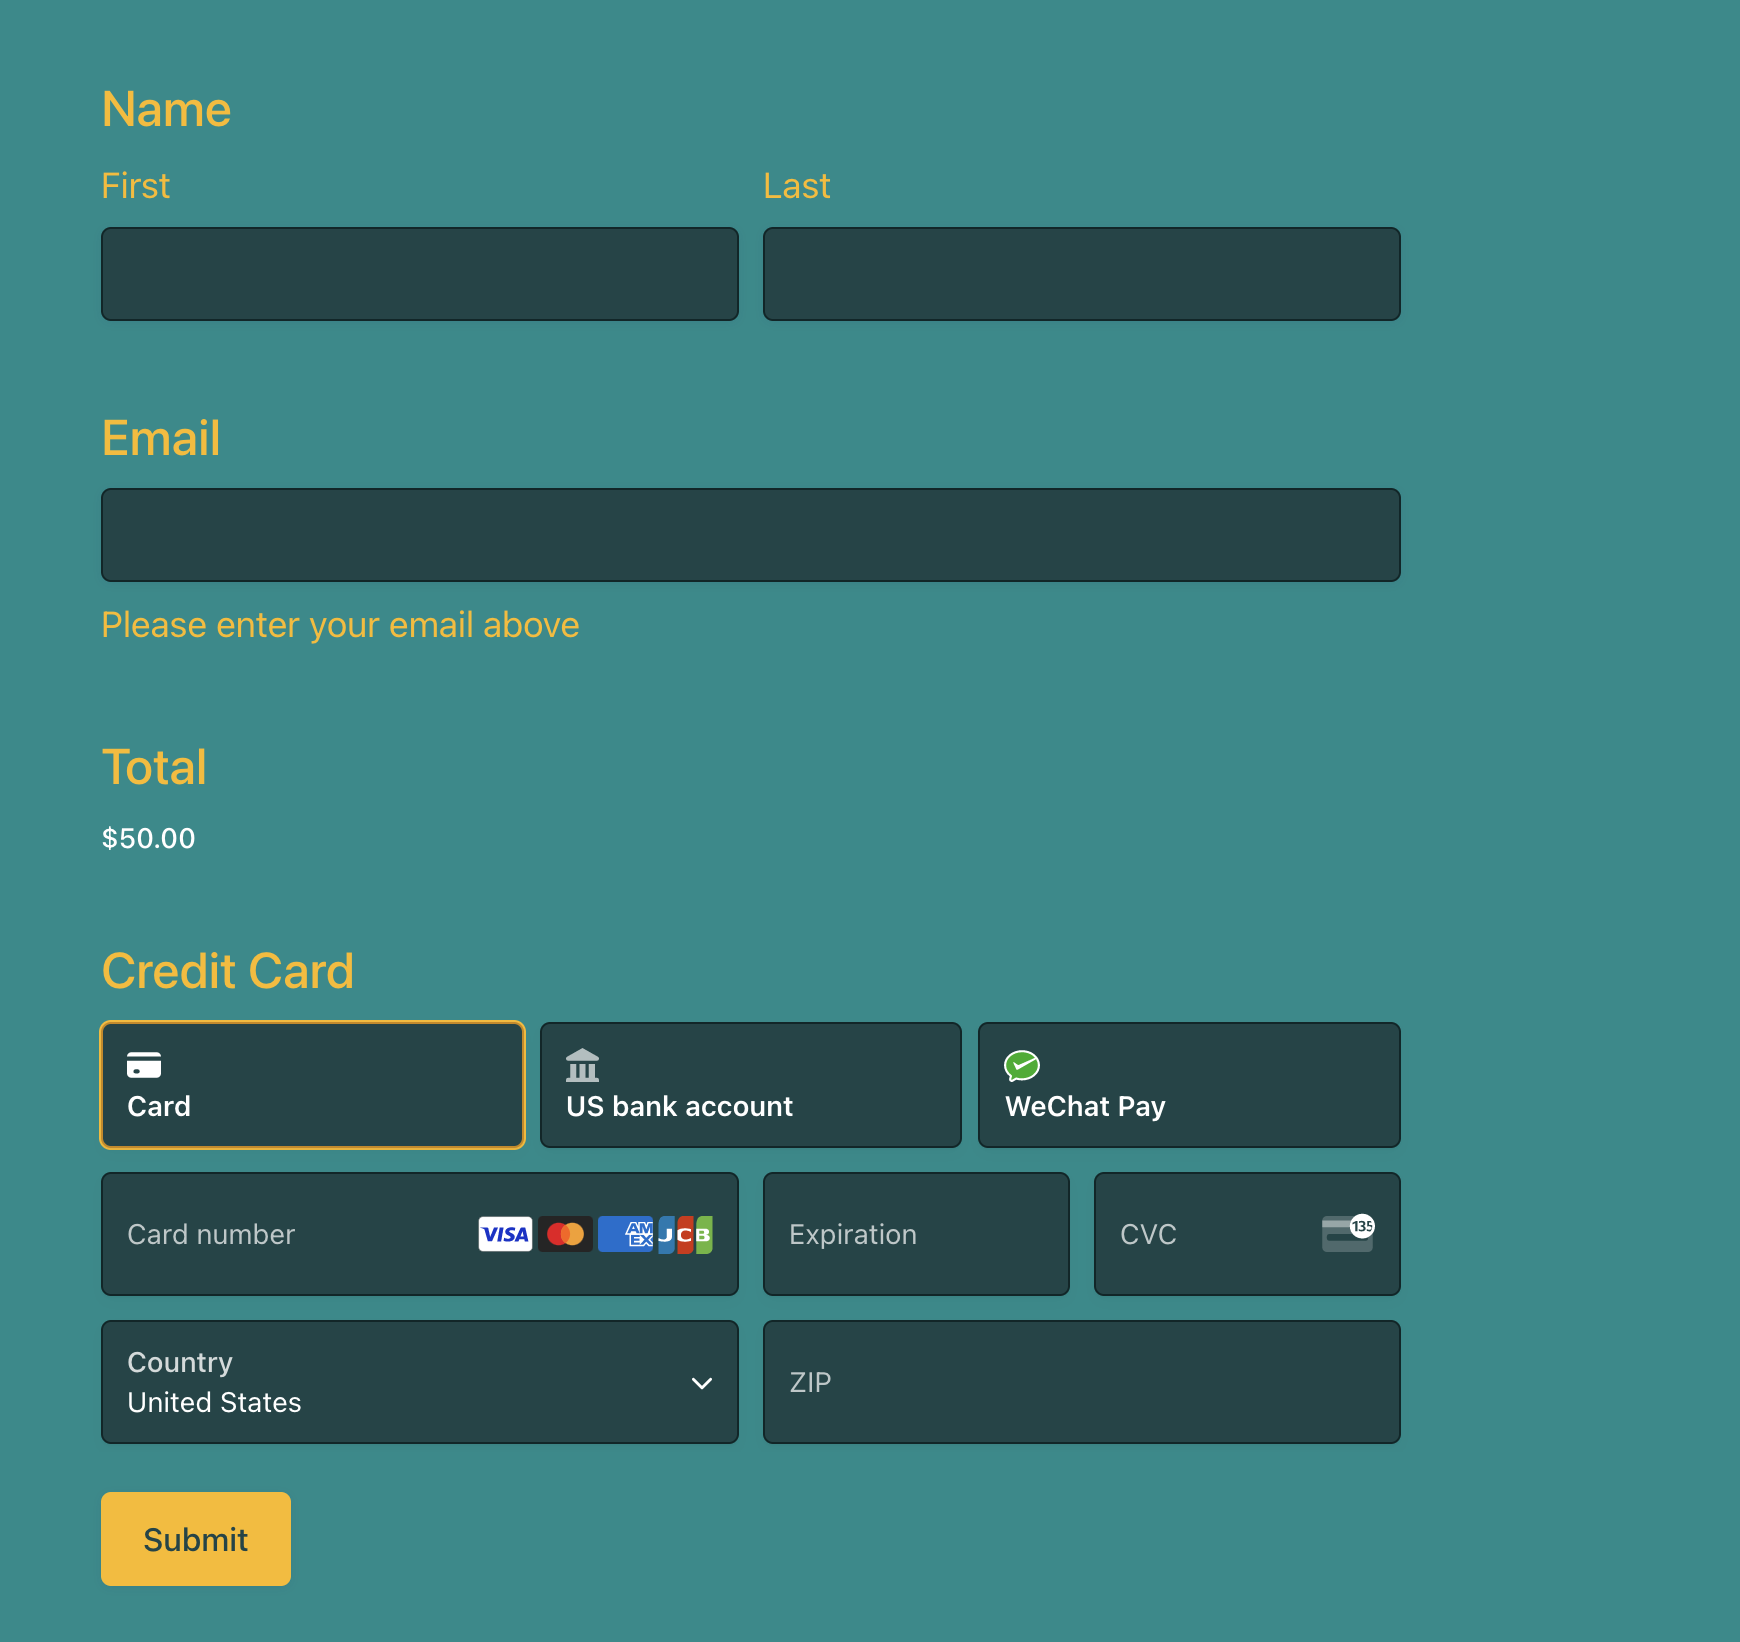Image resolution: width=1740 pixels, height=1642 pixels.
Task: Focus the Card number input field
Action: 280,1234
